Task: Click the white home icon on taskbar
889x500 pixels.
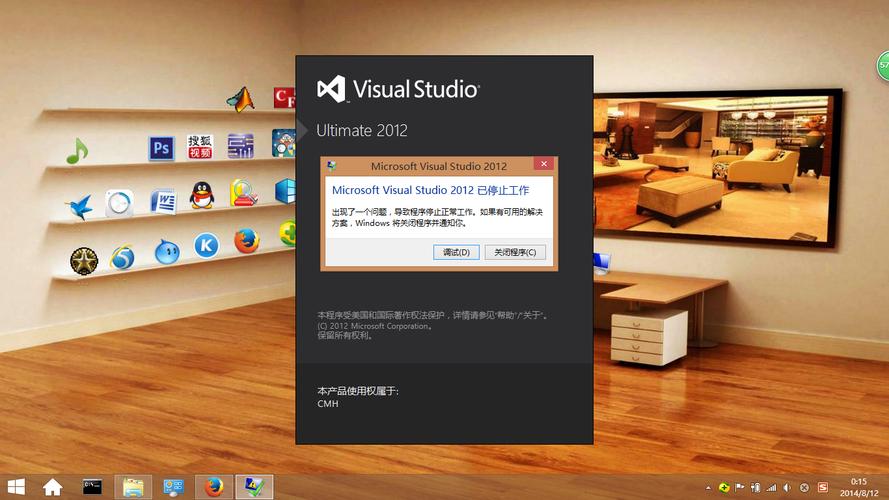Action: 52,487
